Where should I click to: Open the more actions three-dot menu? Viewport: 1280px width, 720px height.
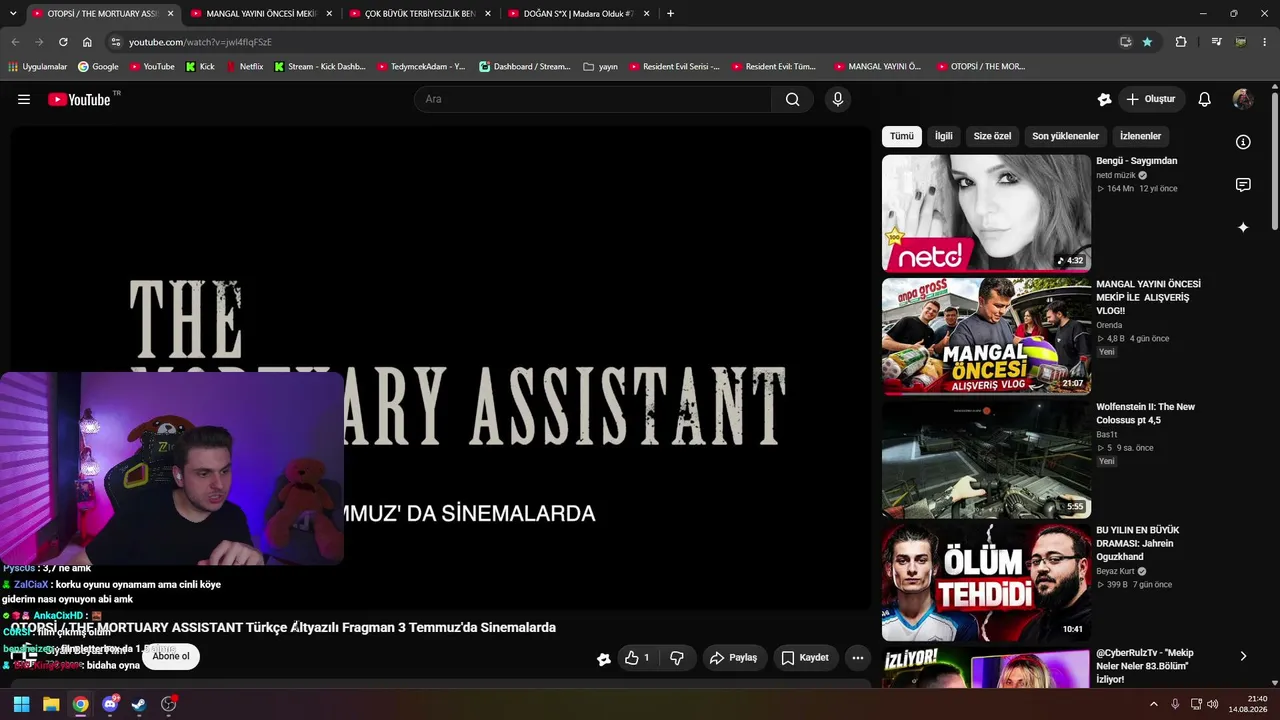pos(858,658)
